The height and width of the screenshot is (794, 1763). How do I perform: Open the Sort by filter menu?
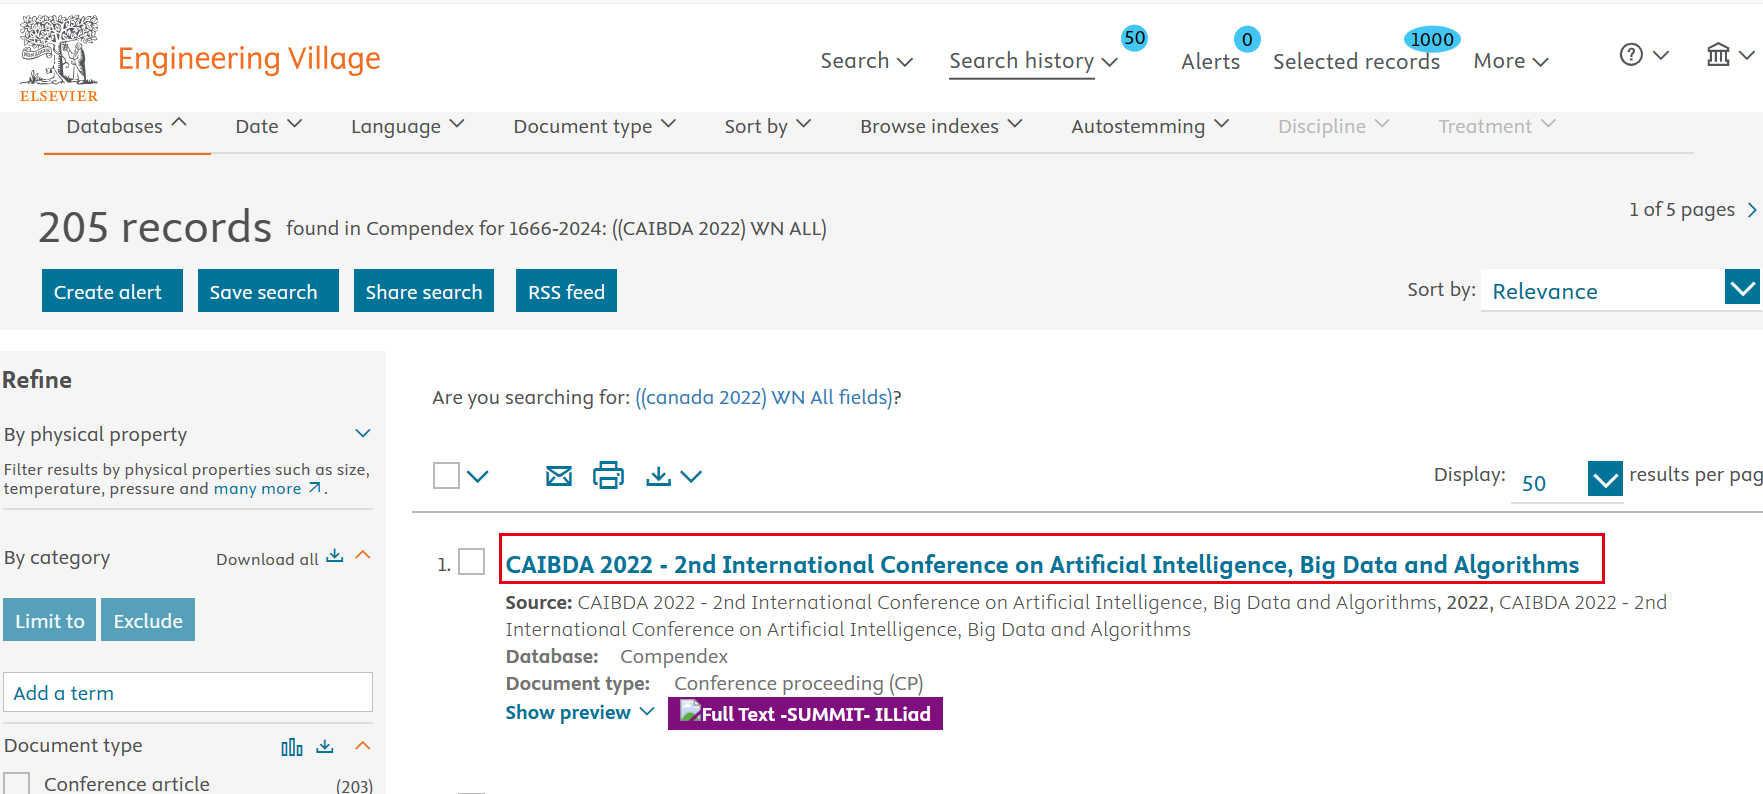768,126
